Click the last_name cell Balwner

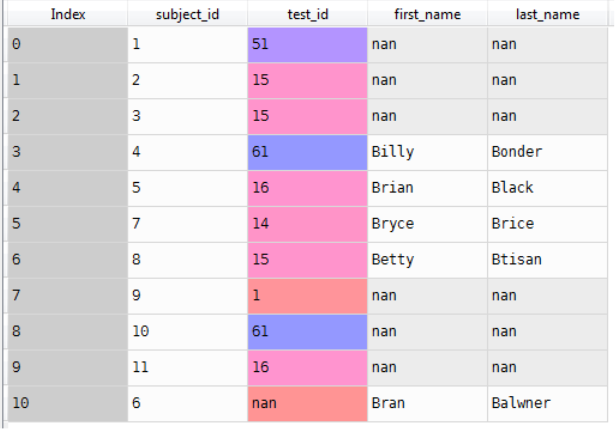pyautogui.click(x=549, y=403)
